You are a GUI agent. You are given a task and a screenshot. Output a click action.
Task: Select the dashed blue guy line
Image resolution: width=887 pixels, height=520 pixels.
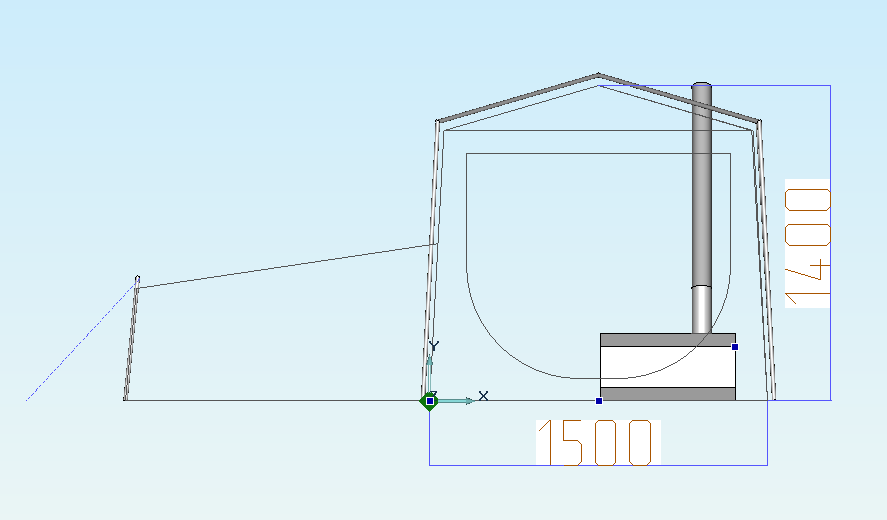point(80,344)
